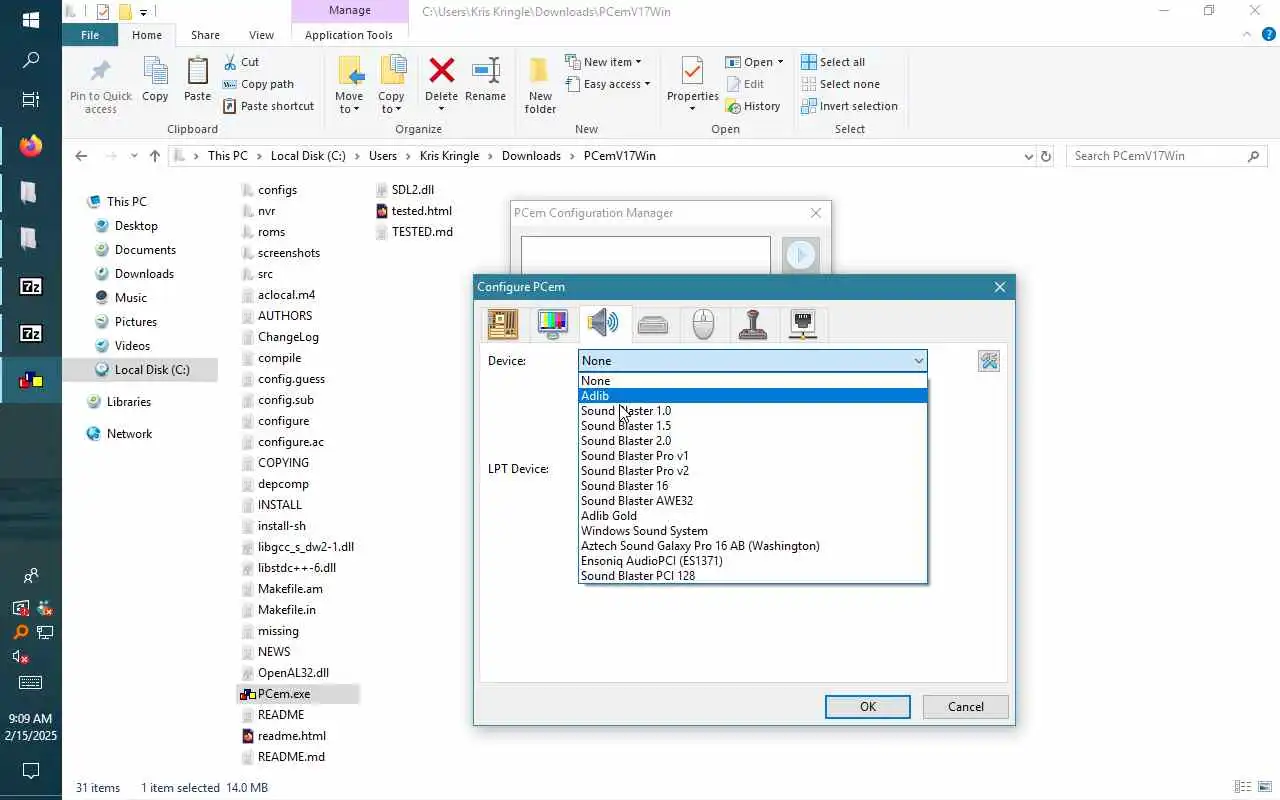Expand the New item dropdown
Viewport: 1280px width, 800px height.
(x=603, y=62)
